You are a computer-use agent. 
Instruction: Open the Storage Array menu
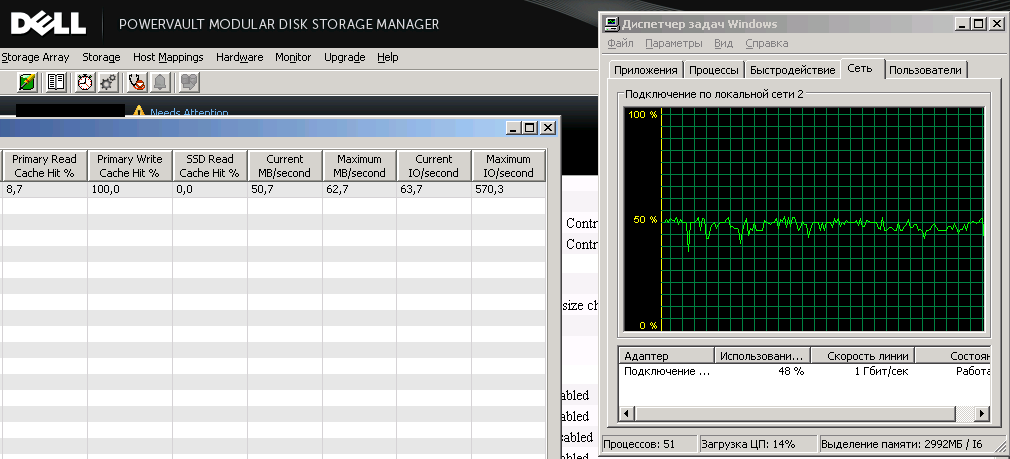(x=35, y=58)
